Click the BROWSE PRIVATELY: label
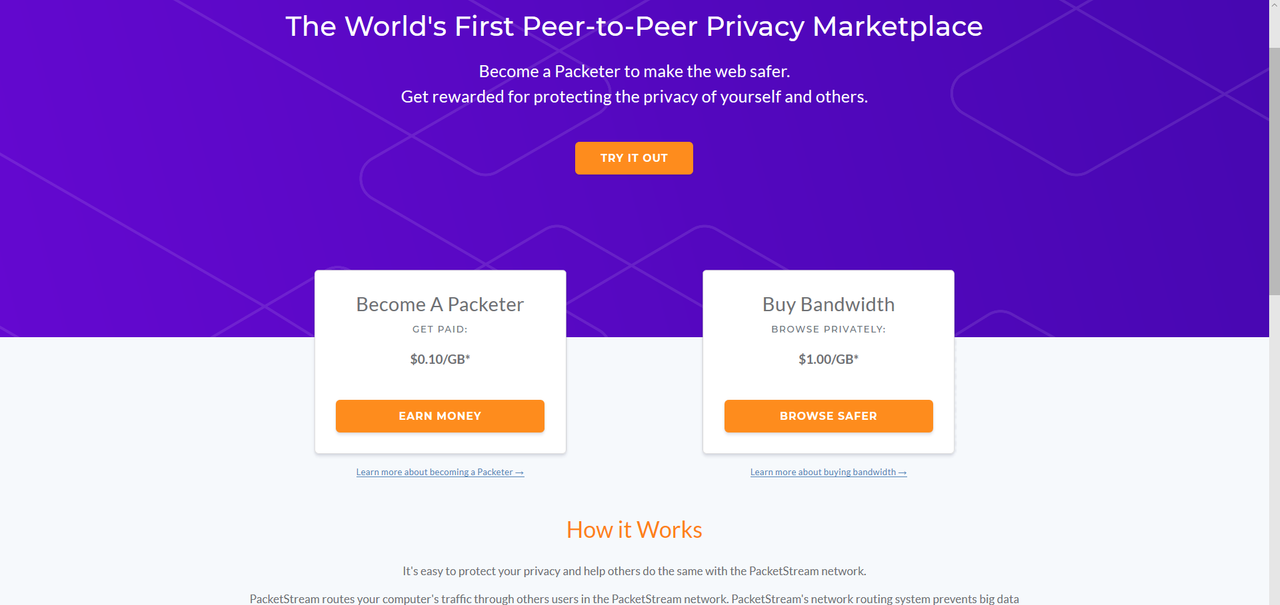This screenshot has height=605, width=1280. (x=828, y=329)
